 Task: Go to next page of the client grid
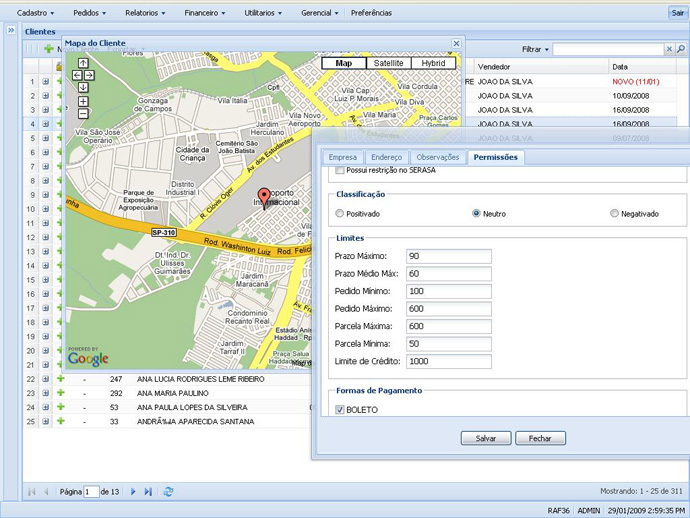tap(133, 492)
